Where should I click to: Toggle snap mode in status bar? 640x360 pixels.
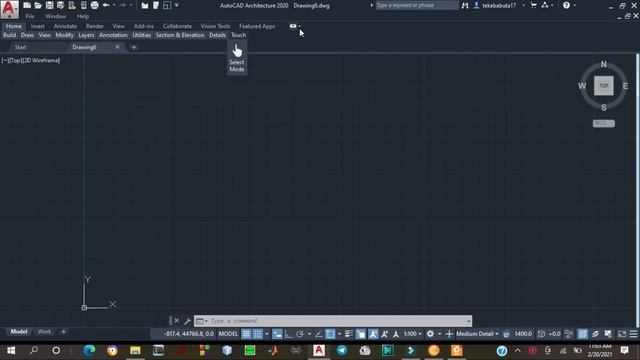258,334
